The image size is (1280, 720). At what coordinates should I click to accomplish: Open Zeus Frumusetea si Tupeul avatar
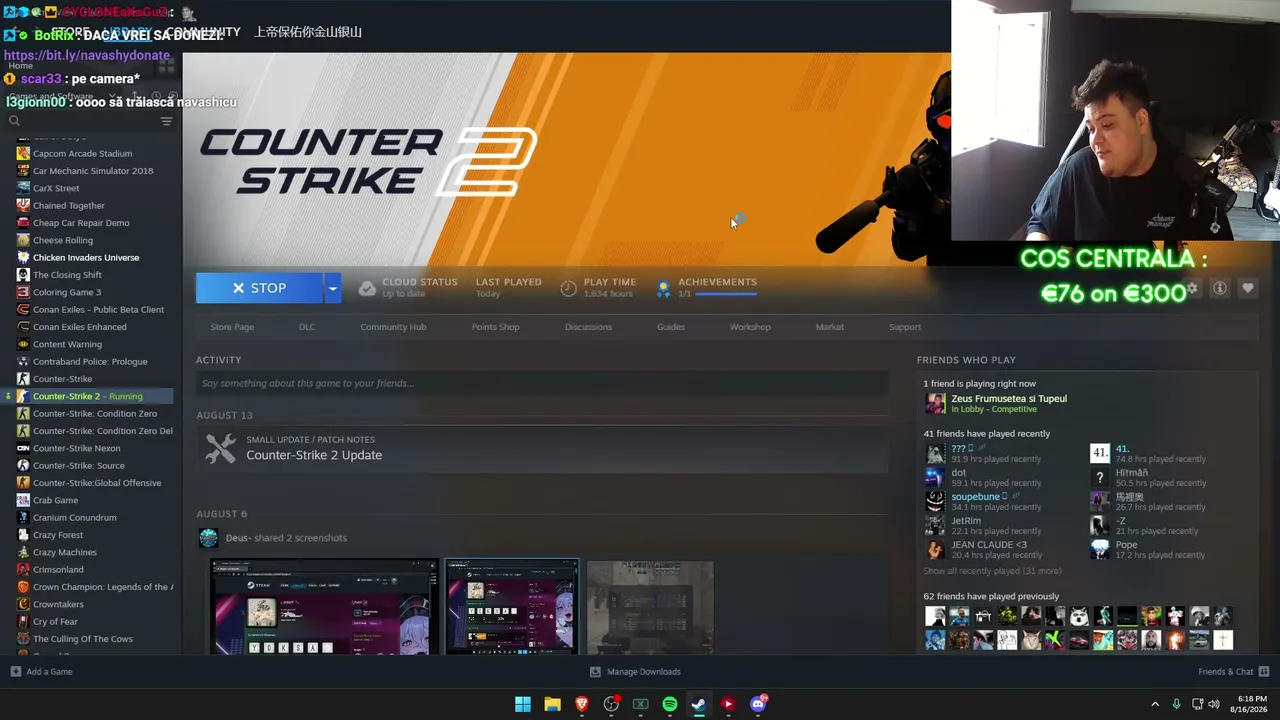click(x=935, y=403)
